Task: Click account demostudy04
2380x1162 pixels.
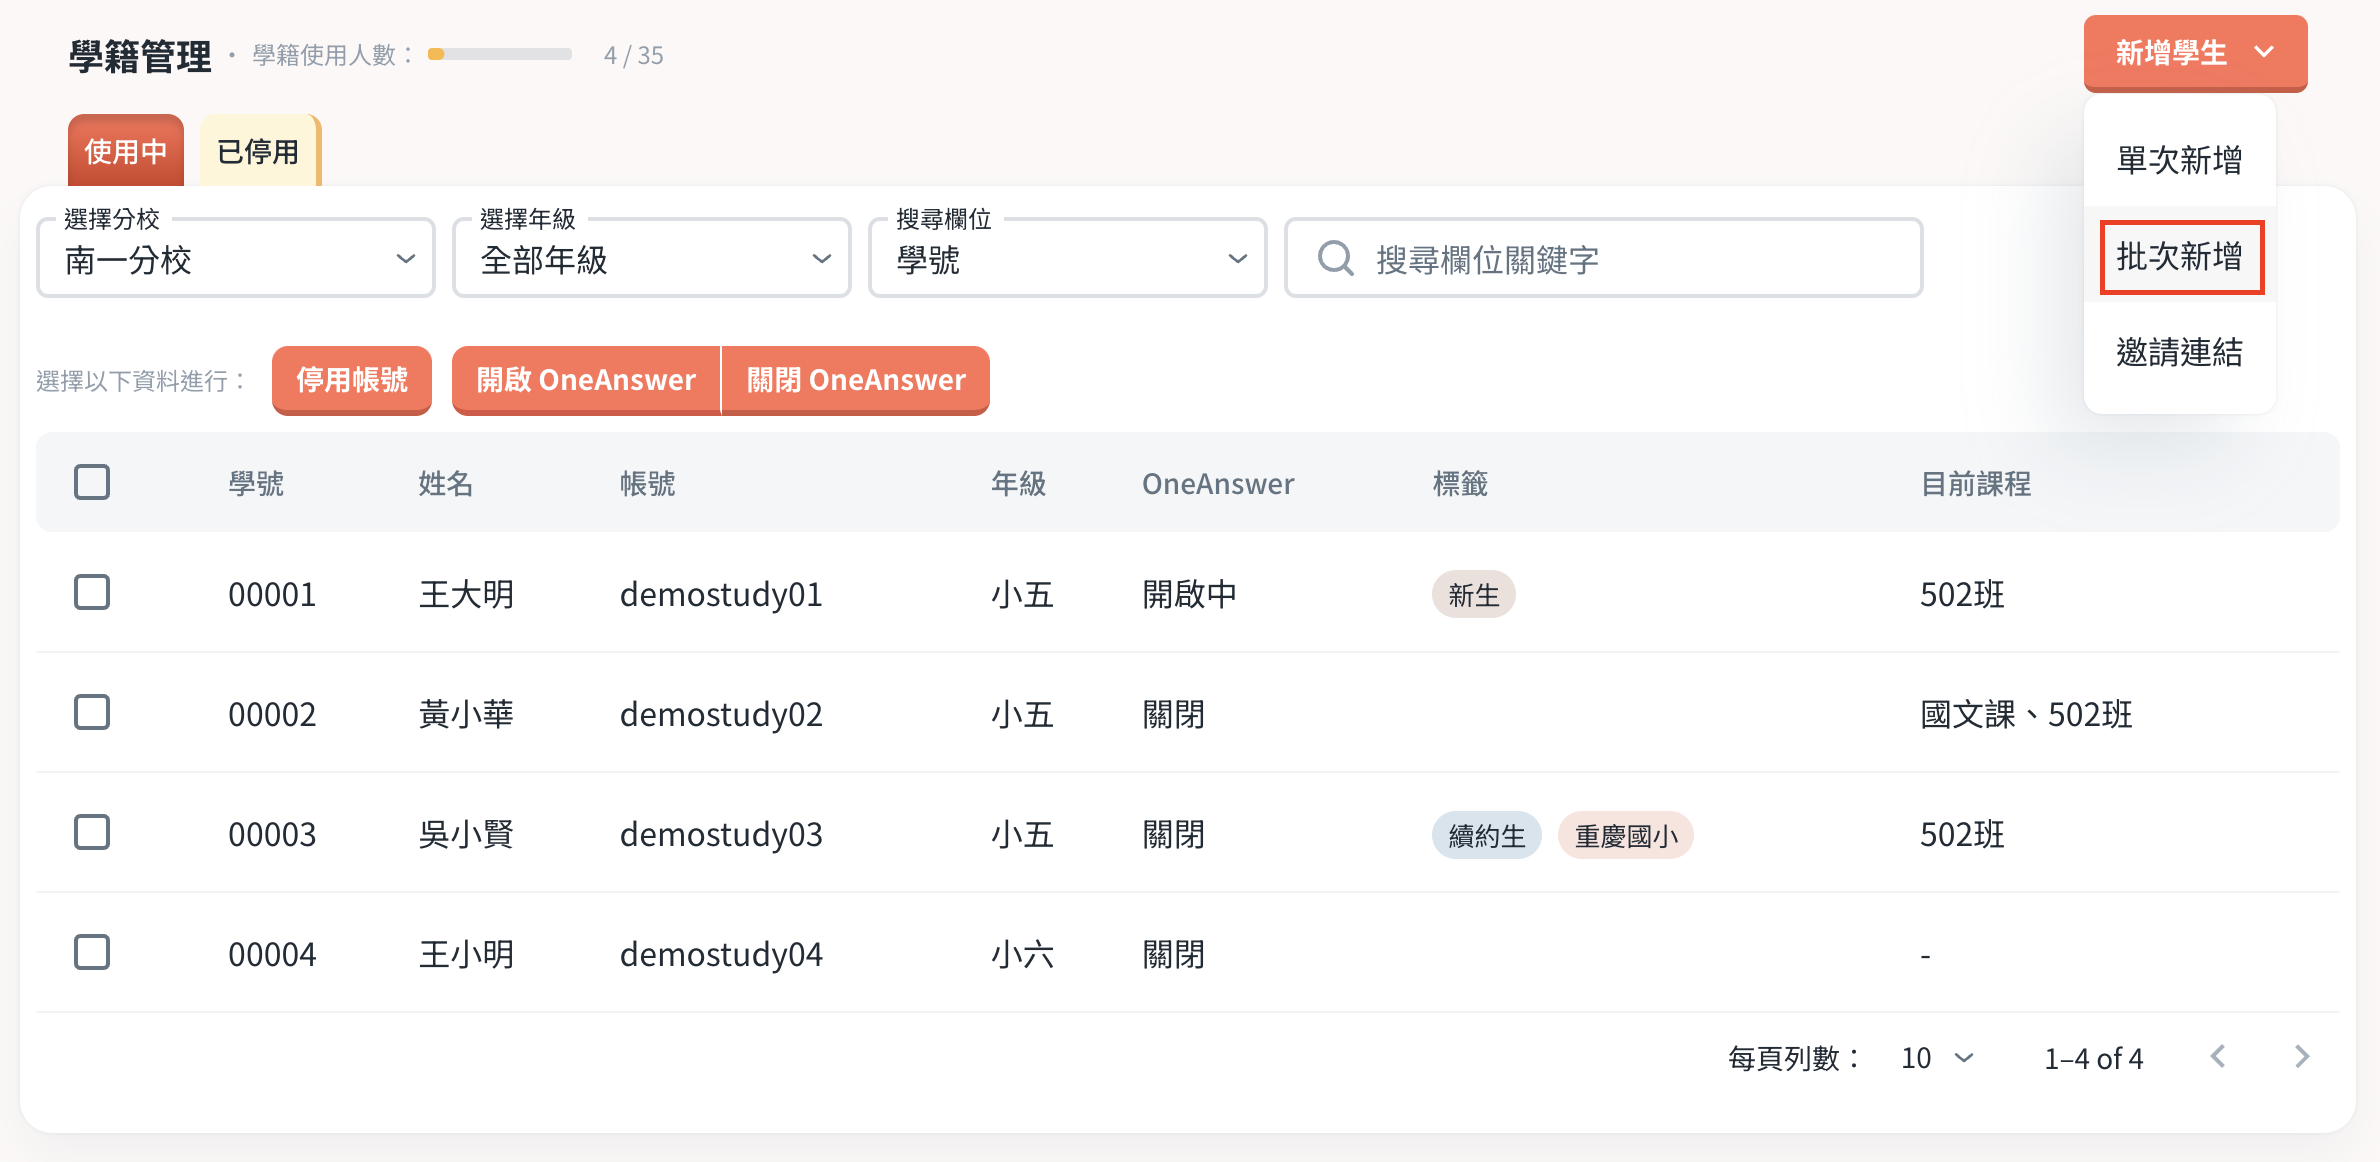Action: coord(721,954)
